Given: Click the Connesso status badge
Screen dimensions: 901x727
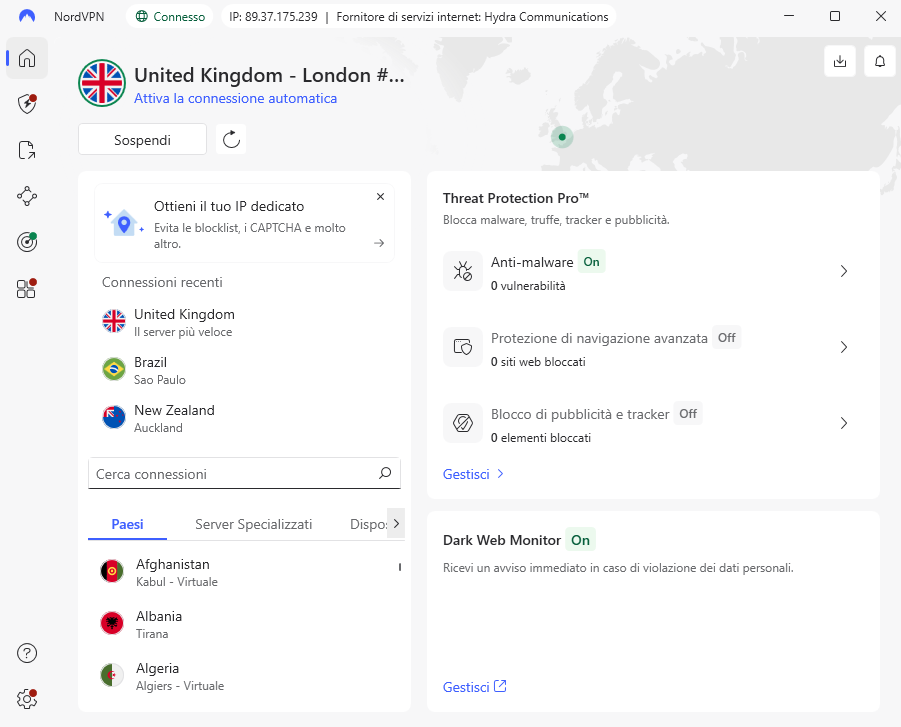Looking at the screenshot, I should pyautogui.click(x=170, y=17).
